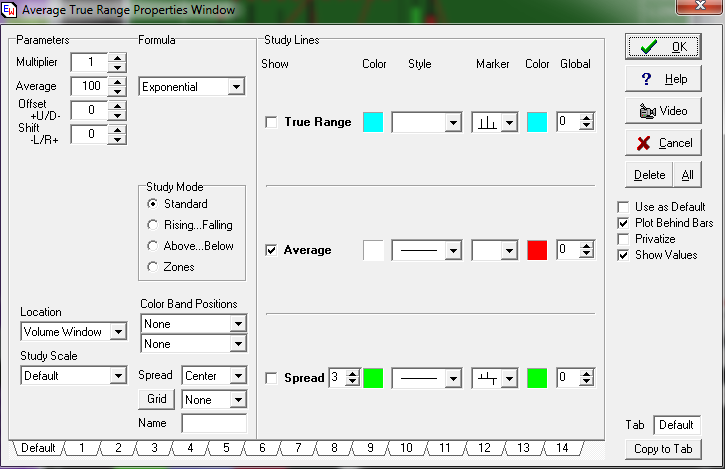The width and height of the screenshot is (725, 469).
Task: Increase the Multiplier value with the up arrow
Action: pos(117,58)
